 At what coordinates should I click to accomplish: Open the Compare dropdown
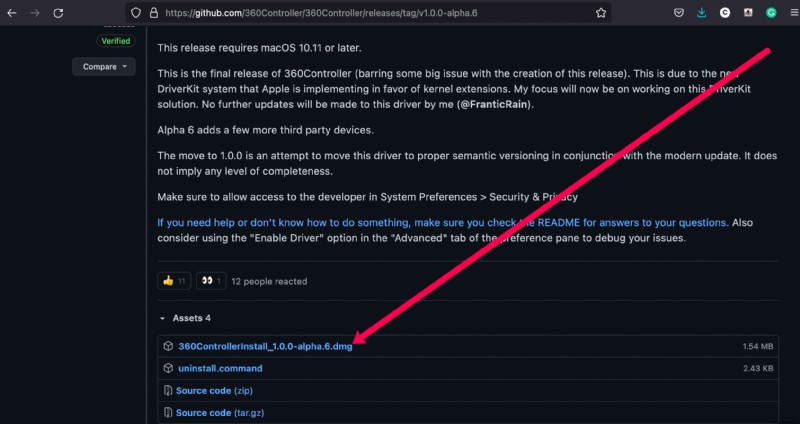coord(104,67)
